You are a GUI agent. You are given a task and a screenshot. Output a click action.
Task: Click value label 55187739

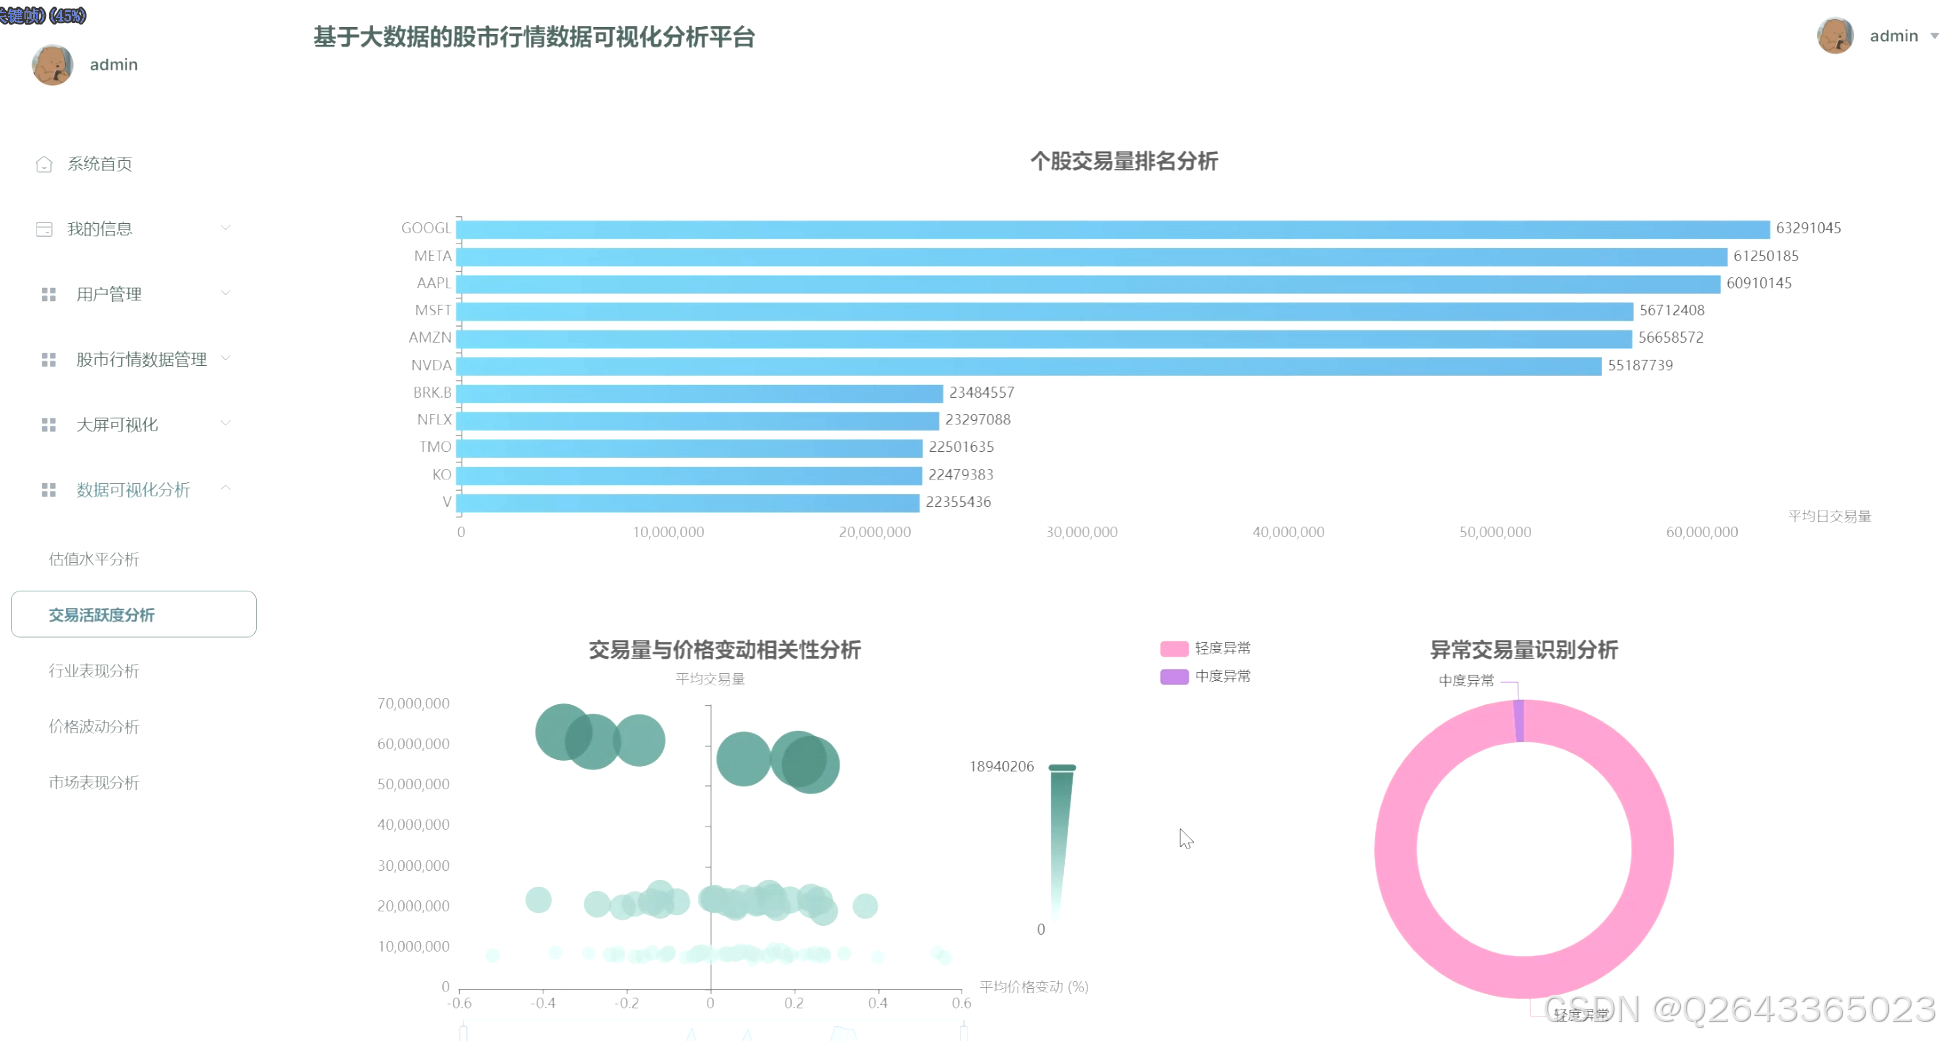click(1640, 365)
